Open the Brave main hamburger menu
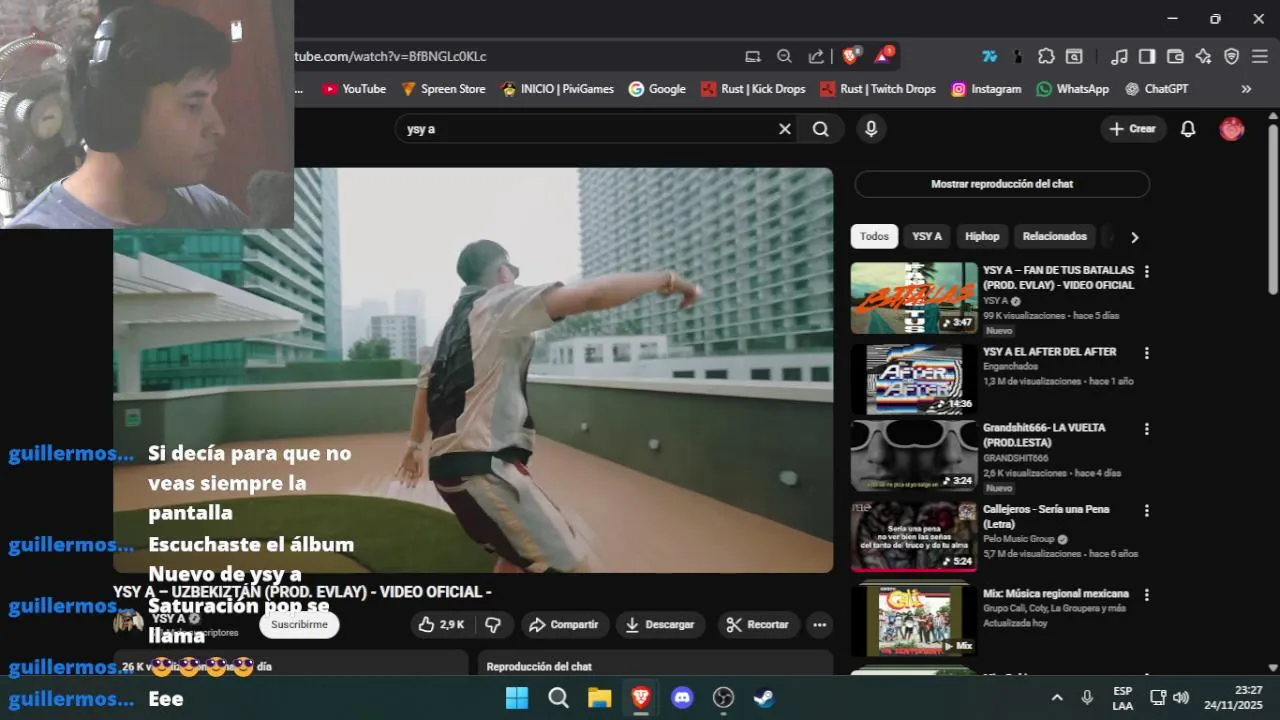The image size is (1280, 720). [x=1259, y=57]
